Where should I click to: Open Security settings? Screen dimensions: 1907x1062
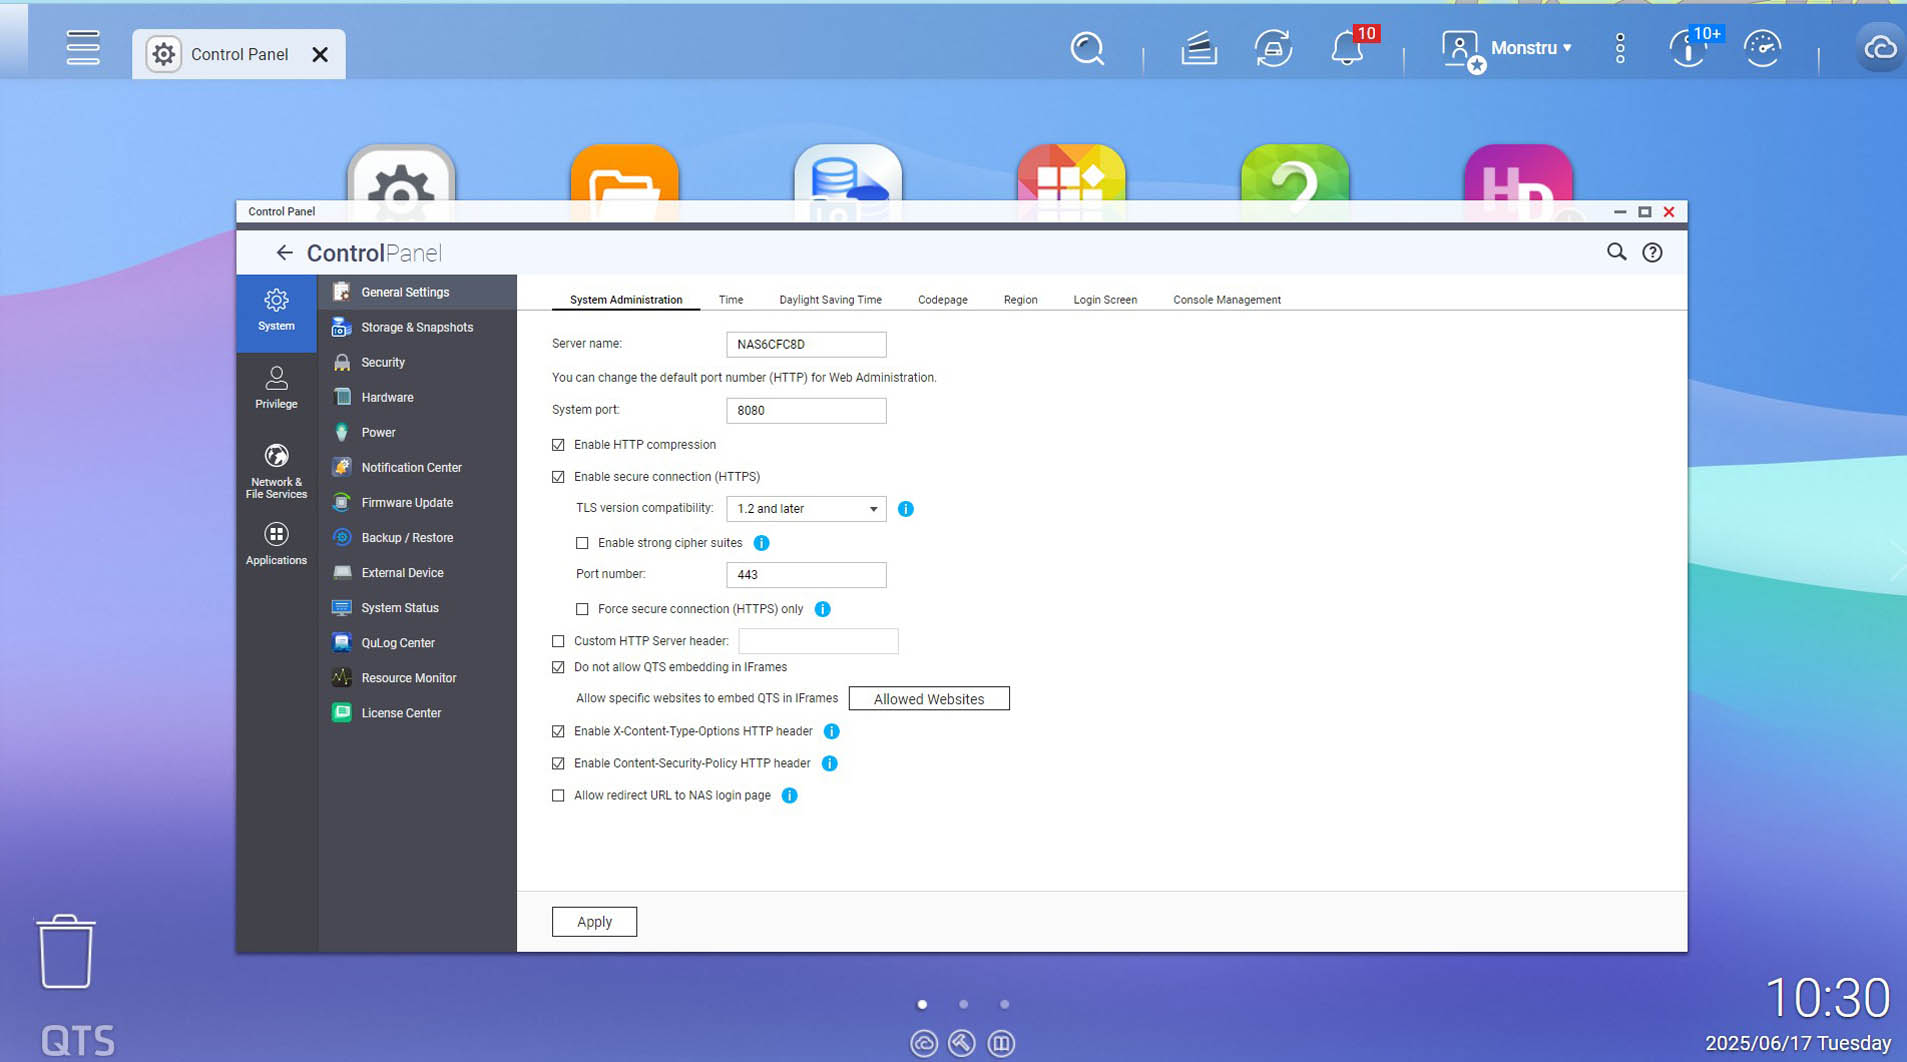[417, 362]
